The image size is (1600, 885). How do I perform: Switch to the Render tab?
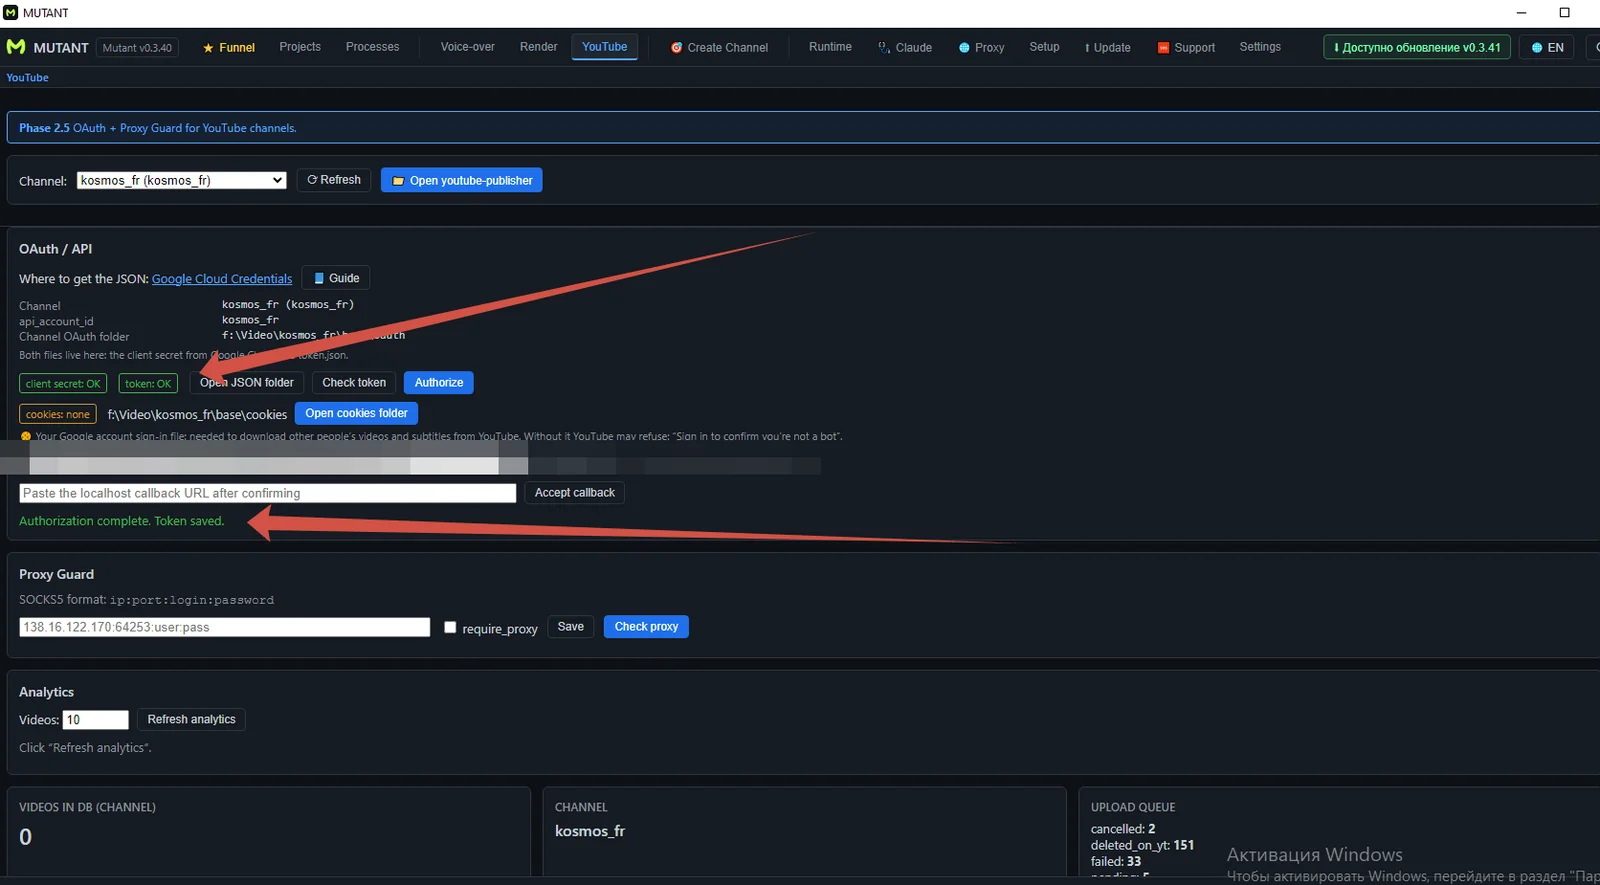(538, 47)
